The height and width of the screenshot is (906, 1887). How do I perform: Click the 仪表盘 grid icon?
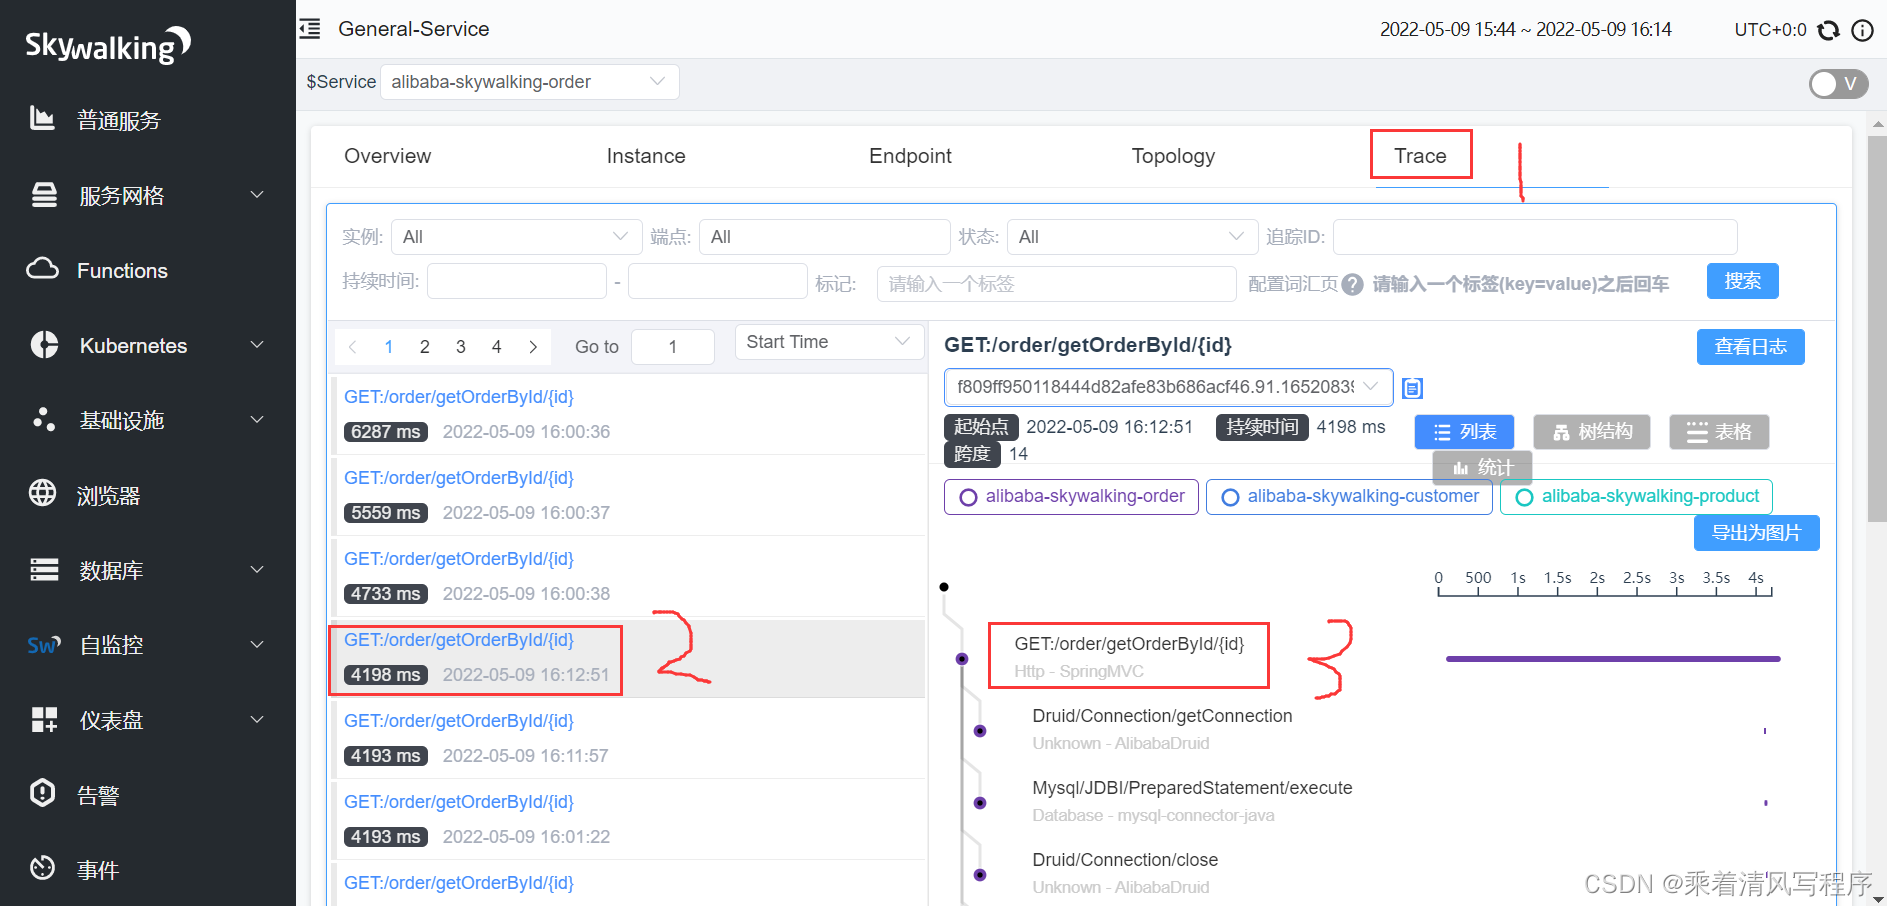44,719
